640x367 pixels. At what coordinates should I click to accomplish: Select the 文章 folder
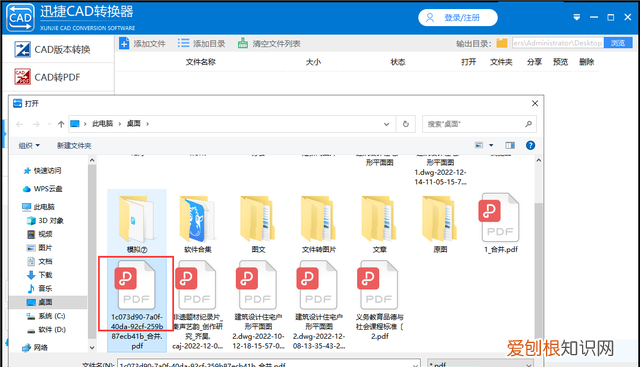click(379, 224)
